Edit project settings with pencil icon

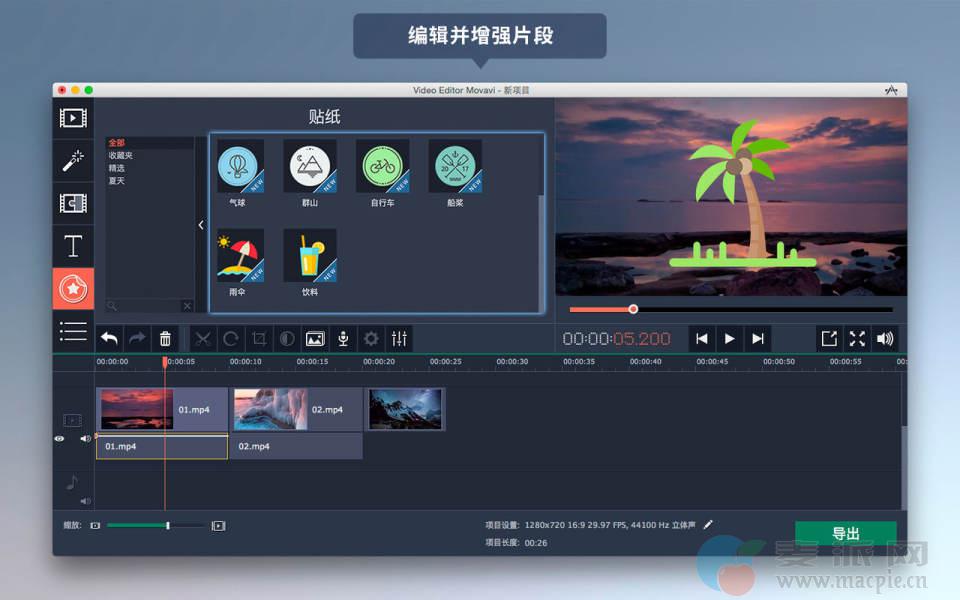tap(709, 524)
